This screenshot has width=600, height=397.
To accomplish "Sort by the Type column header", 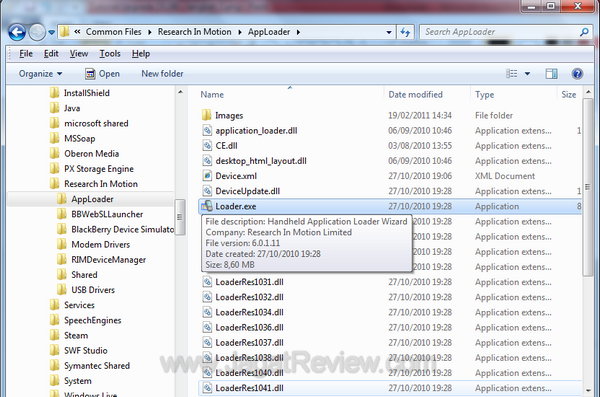I will (x=484, y=95).
